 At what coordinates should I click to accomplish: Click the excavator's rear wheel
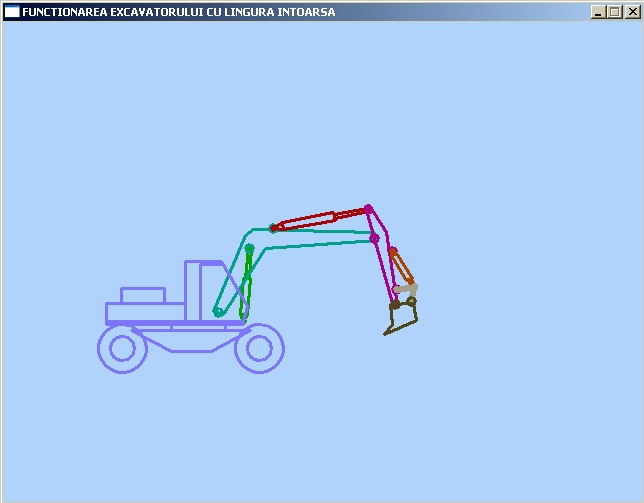(x=122, y=348)
